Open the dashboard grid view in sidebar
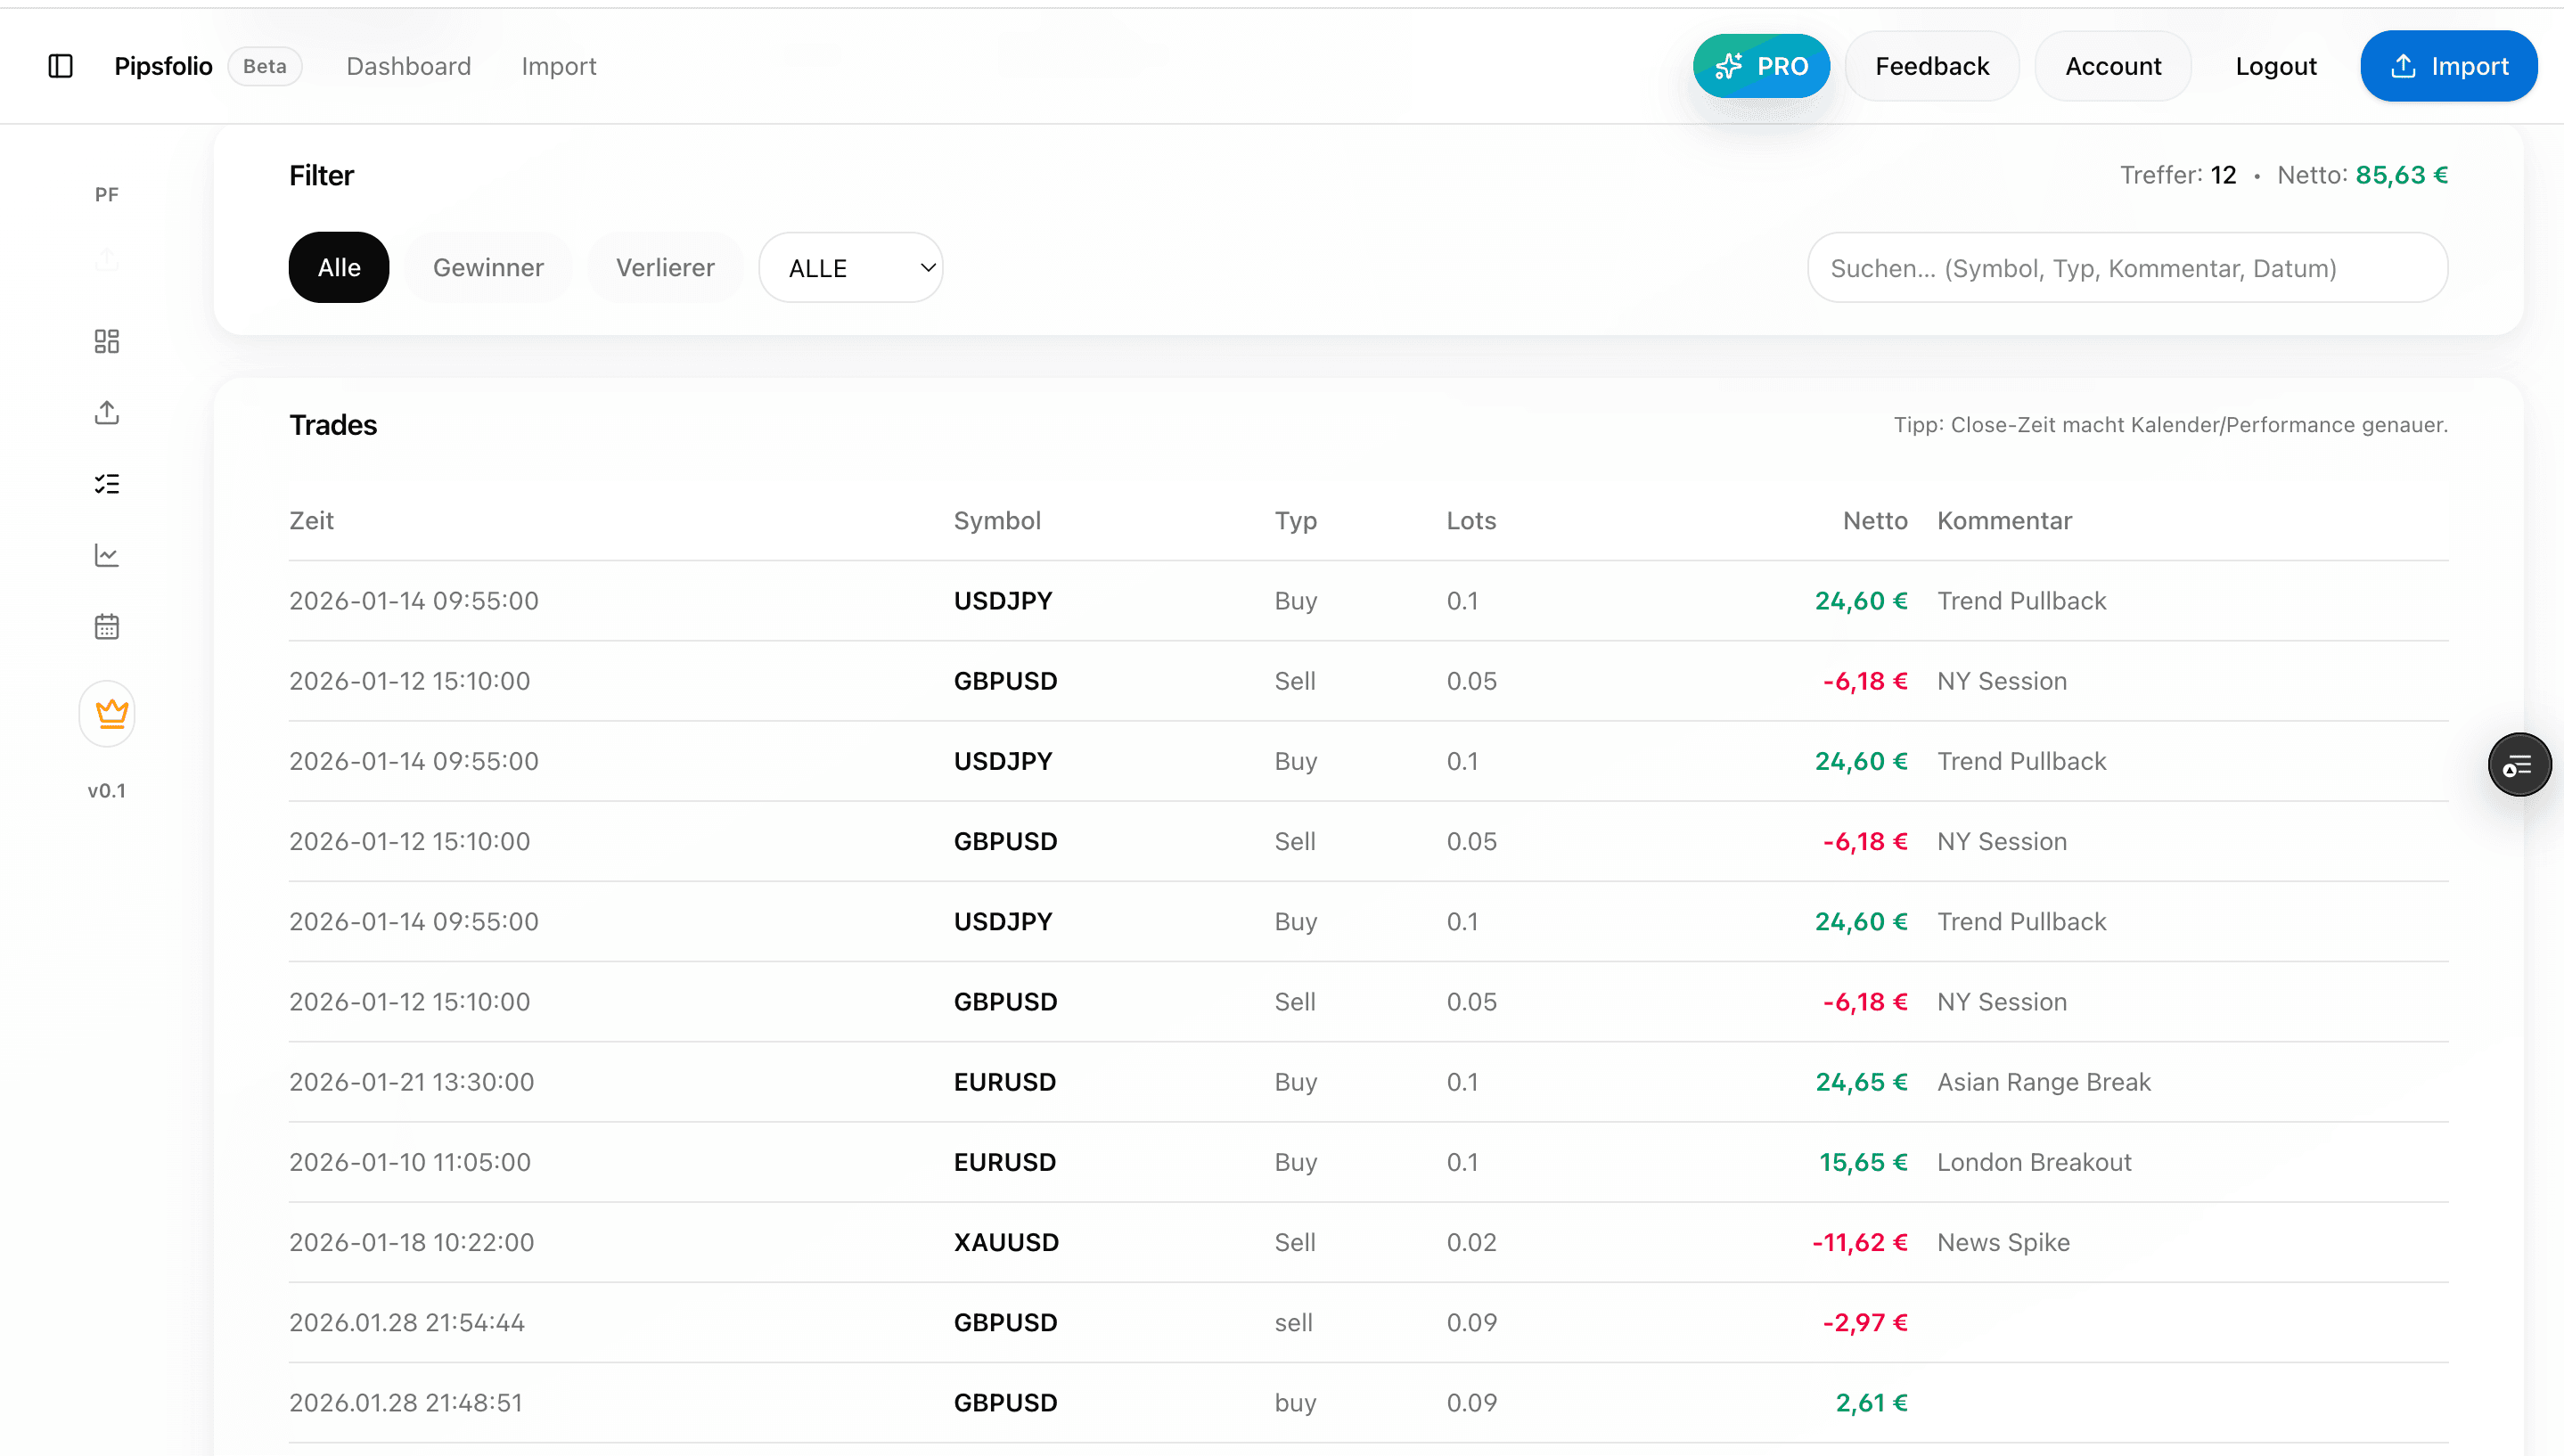Viewport: 2564px width, 1456px height. click(106, 340)
